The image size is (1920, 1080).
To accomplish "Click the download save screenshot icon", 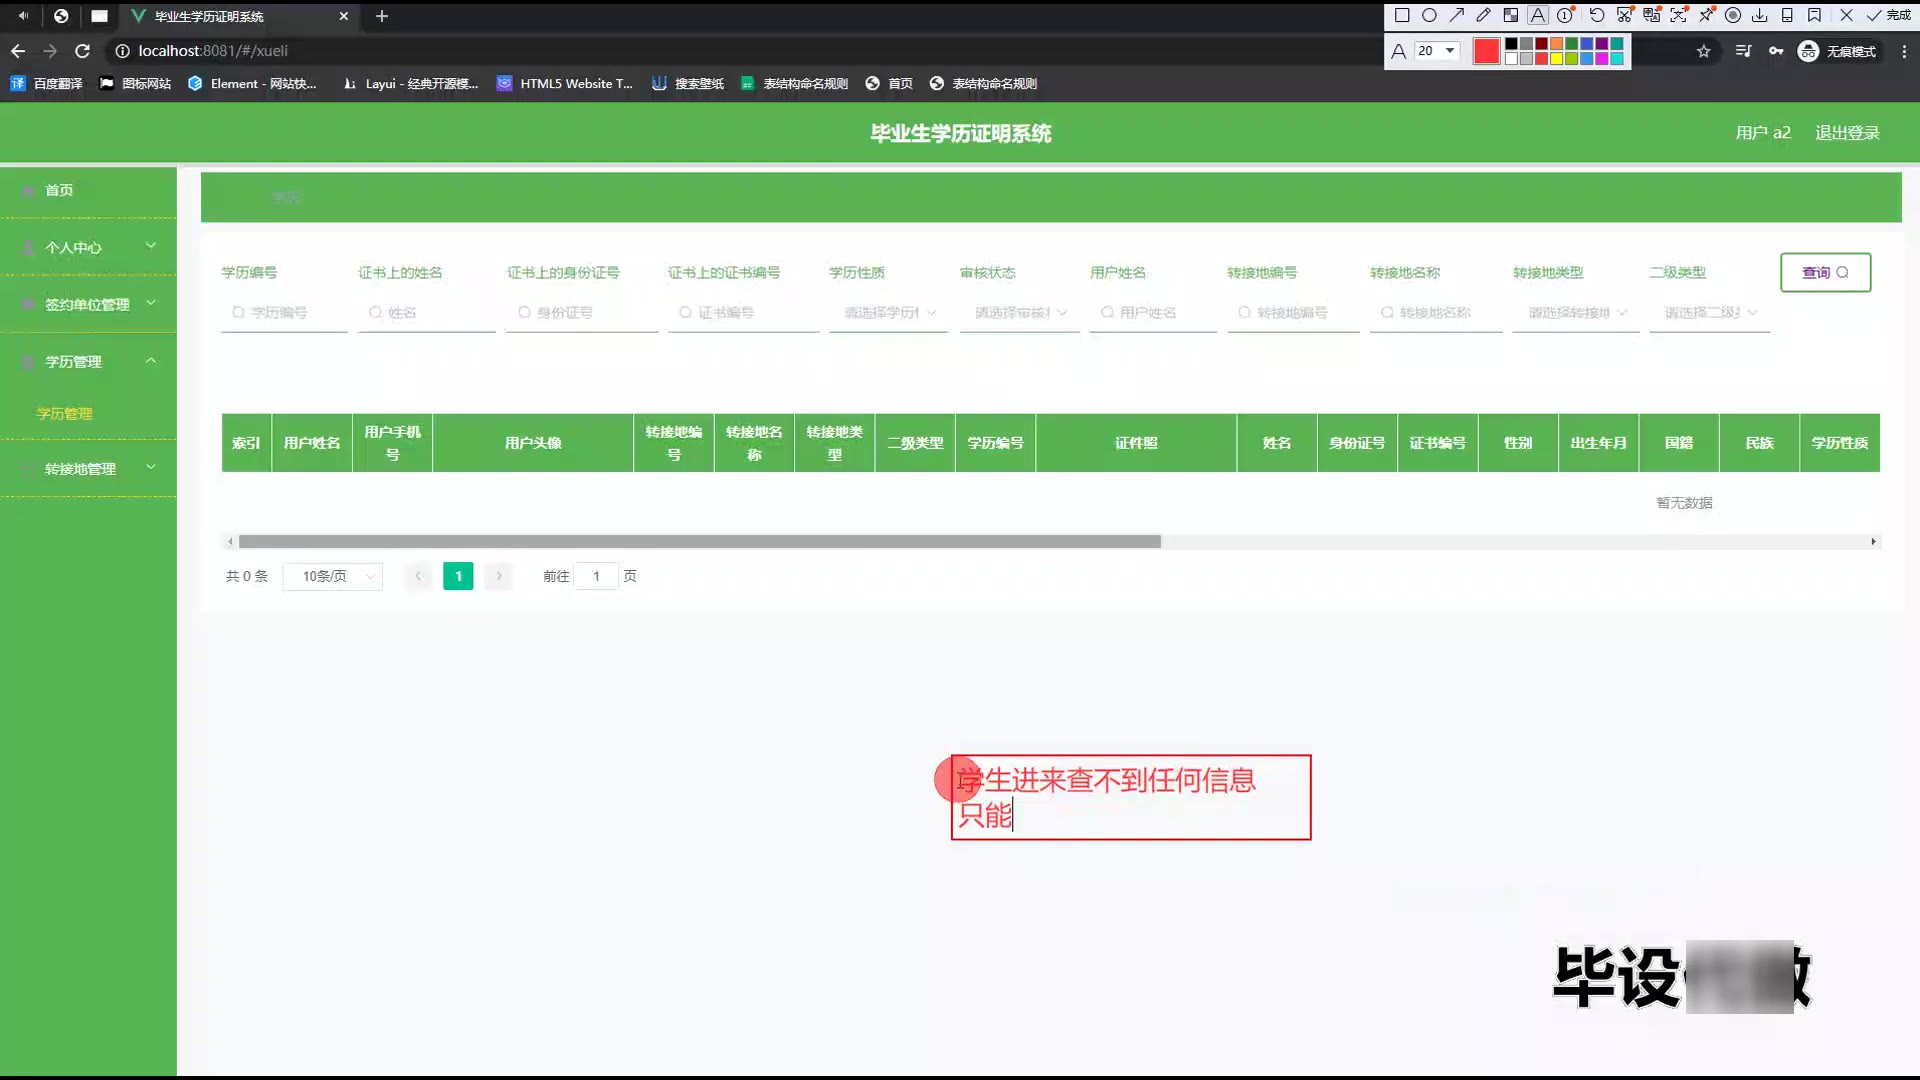I will [x=1760, y=15].
